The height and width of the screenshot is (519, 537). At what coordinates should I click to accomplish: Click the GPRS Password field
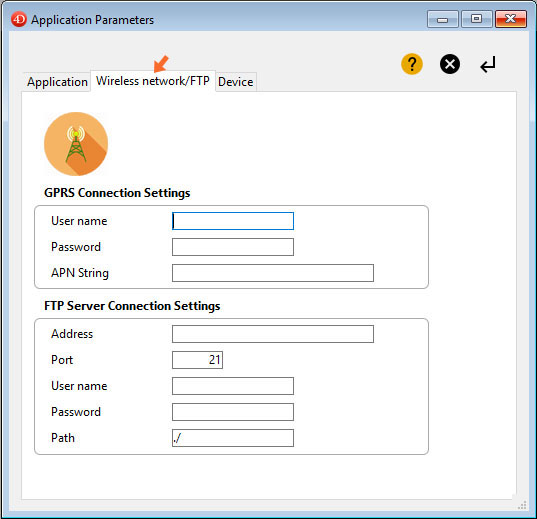pos(233,247)
